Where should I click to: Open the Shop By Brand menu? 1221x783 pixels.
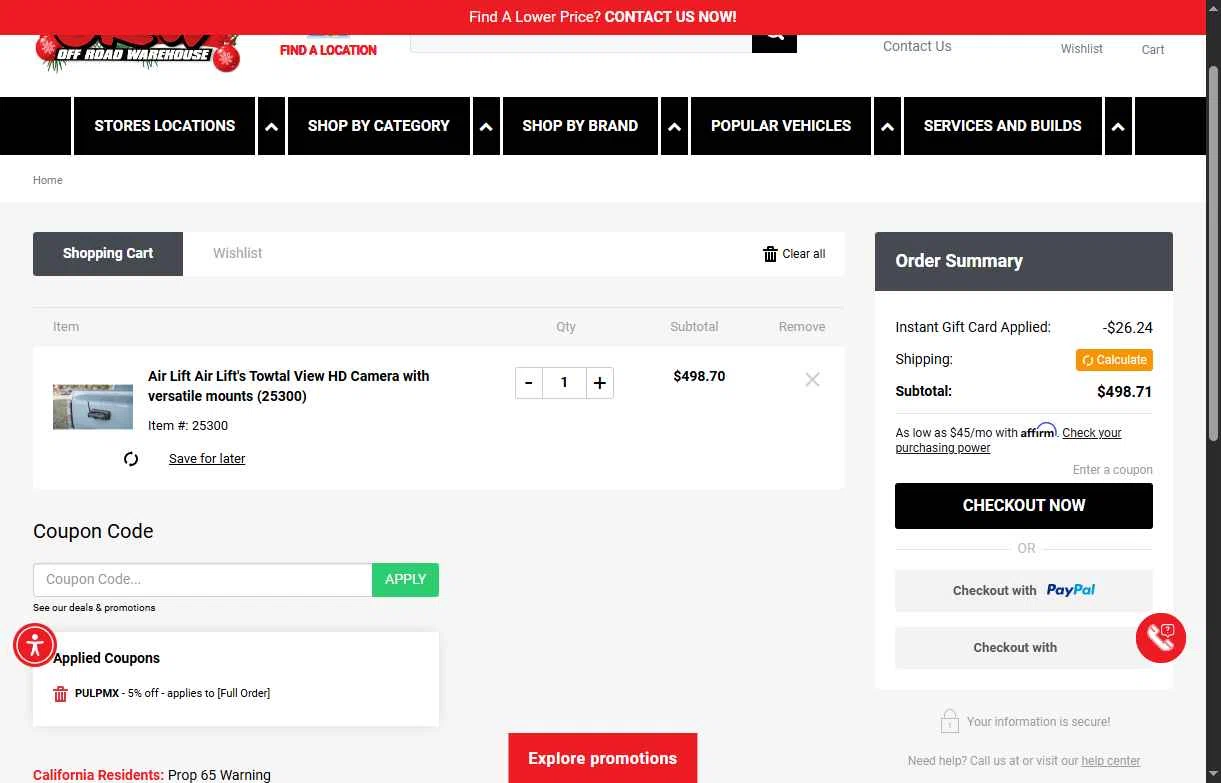coord(580,126)
